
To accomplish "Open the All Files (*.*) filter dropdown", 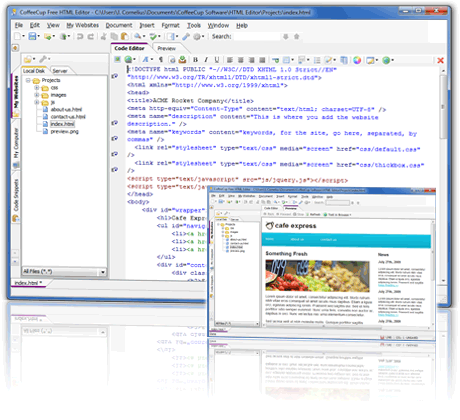I will click(103, 272).
